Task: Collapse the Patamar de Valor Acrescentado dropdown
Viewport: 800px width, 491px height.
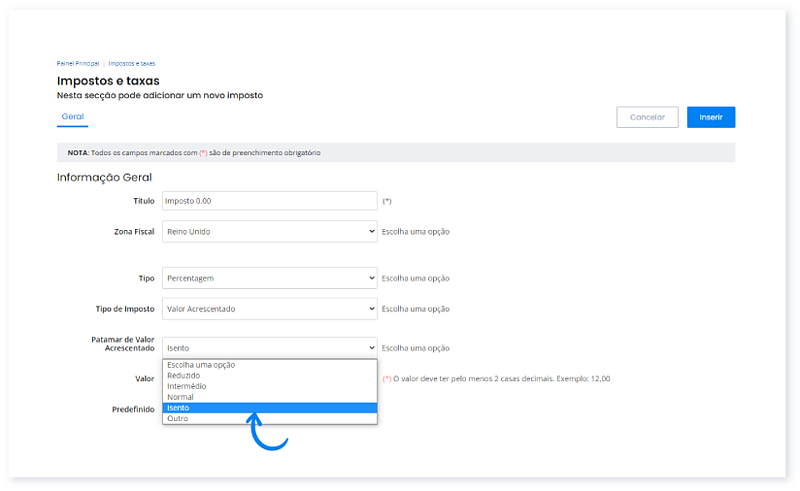Action: [269, 347]
